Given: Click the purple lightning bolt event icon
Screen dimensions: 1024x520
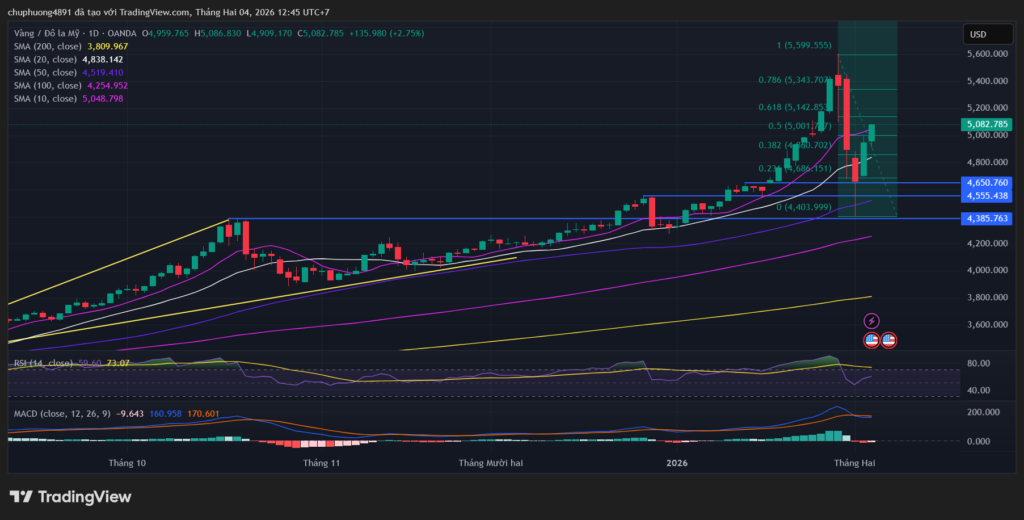Looking at the screenshot, I should (871, 321).
